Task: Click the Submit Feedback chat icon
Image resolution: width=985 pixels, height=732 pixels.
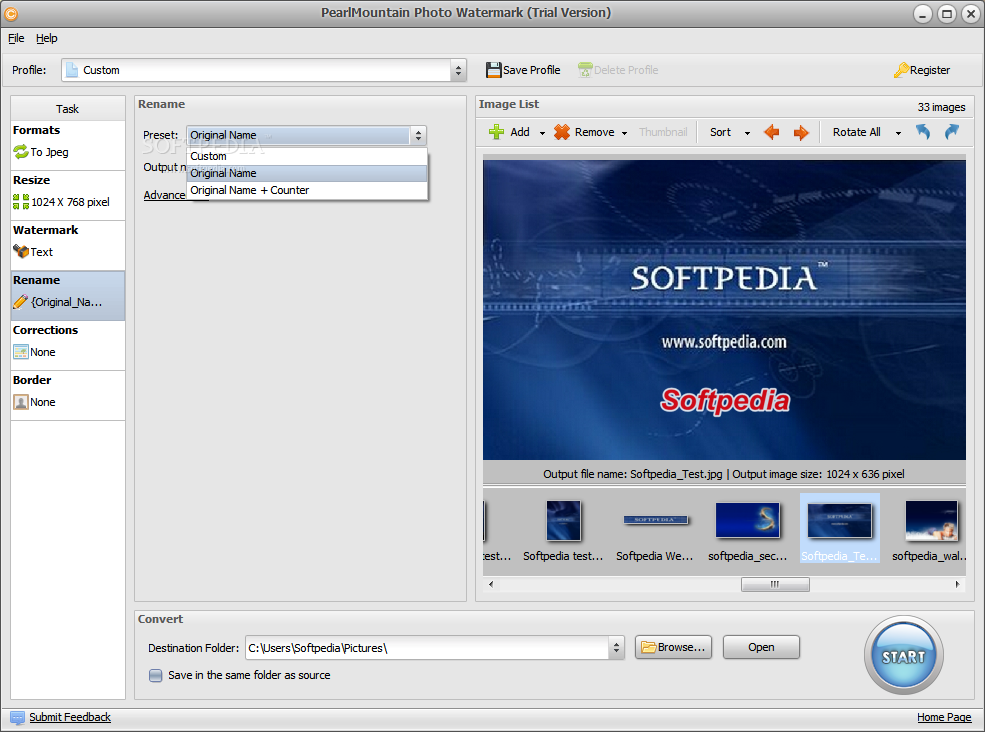Action: (18, 718)
